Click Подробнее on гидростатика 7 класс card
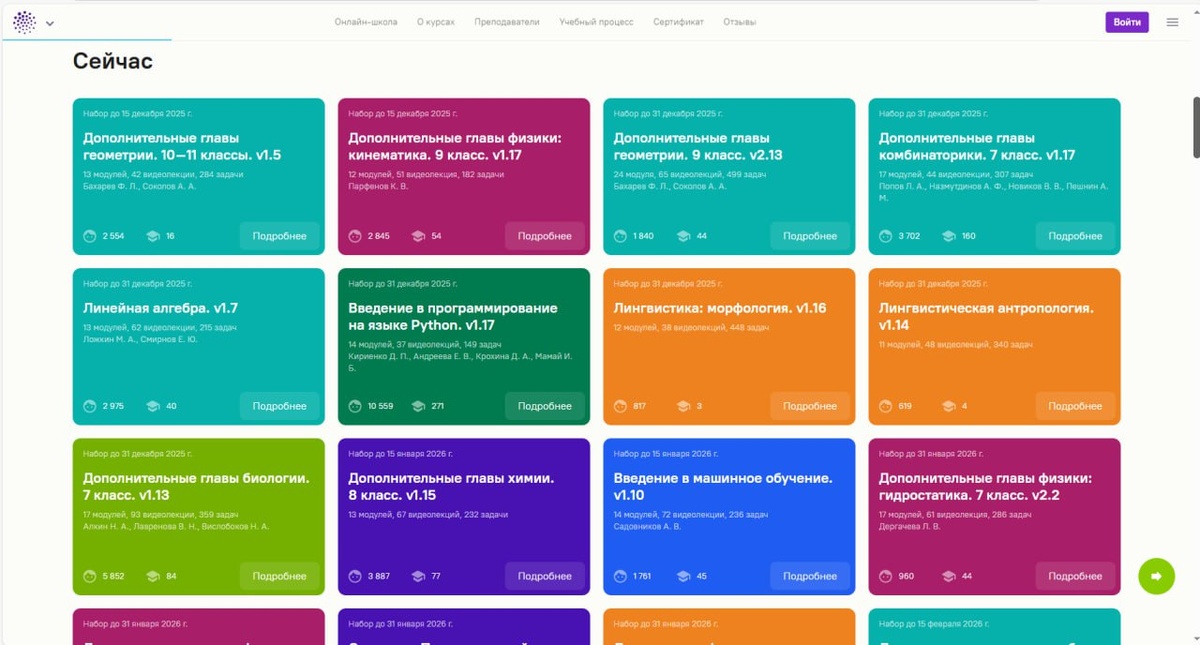 (1075, 576)
